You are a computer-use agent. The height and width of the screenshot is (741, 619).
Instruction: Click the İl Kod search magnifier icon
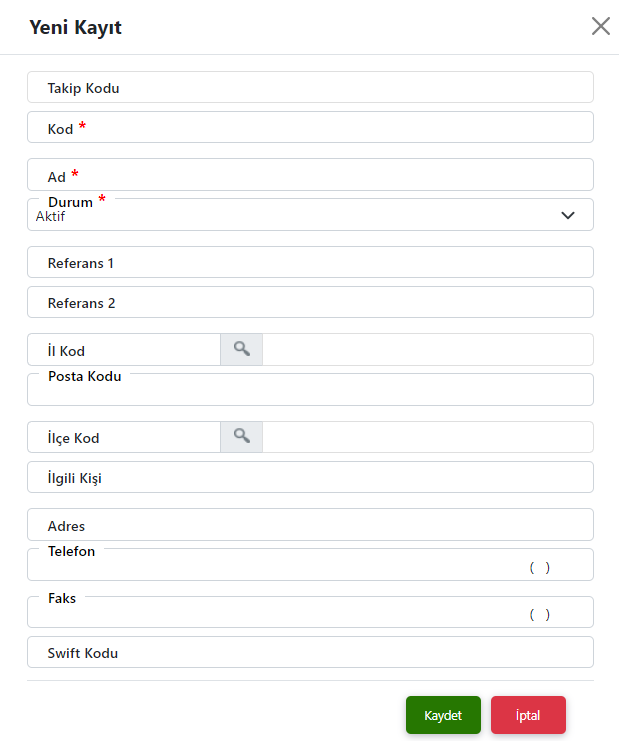241,349
